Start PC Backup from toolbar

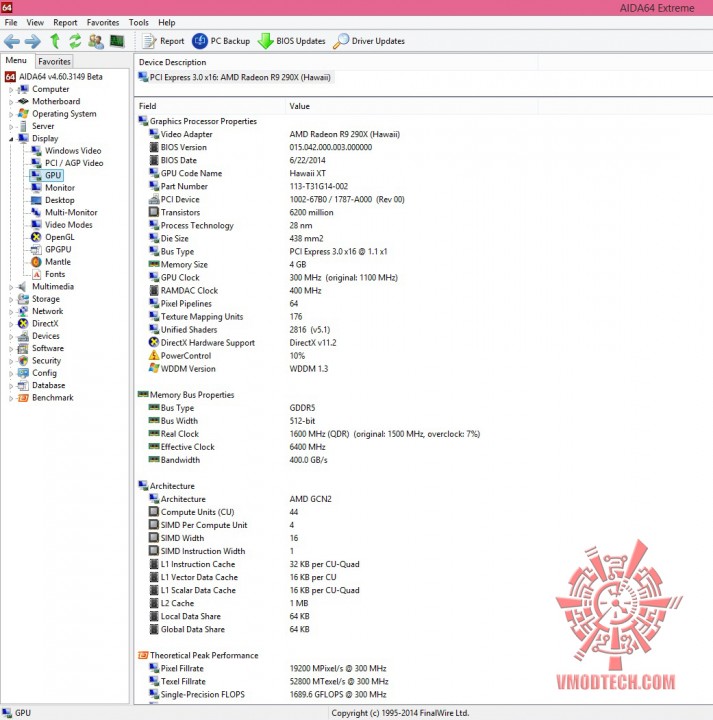(x=221, y=41)
